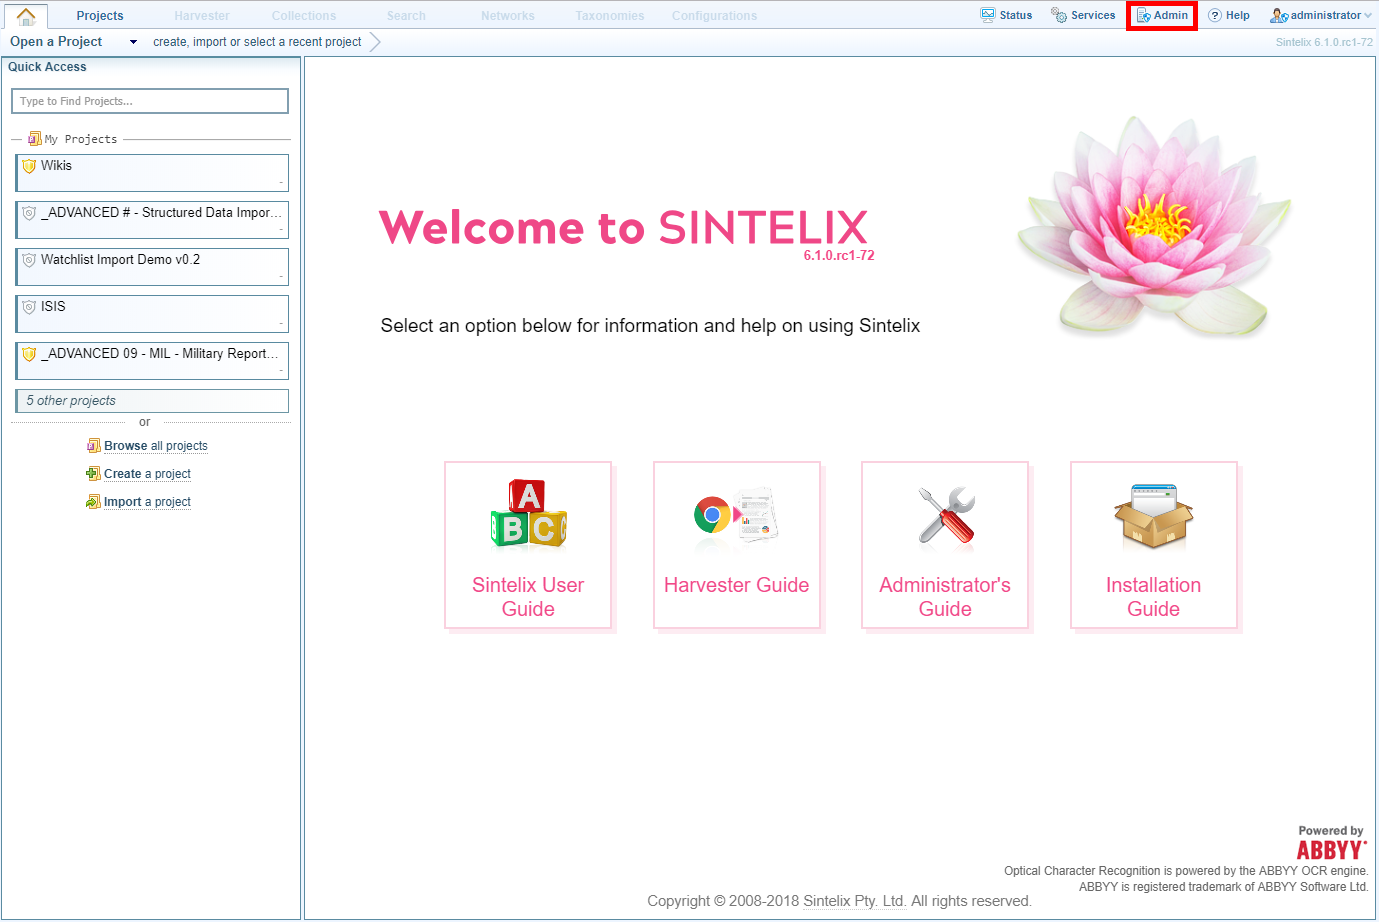This screenshot has height=922, width=1379.
Task: Click the breadcrumb chevron after recent project
Action: [375, 42]
